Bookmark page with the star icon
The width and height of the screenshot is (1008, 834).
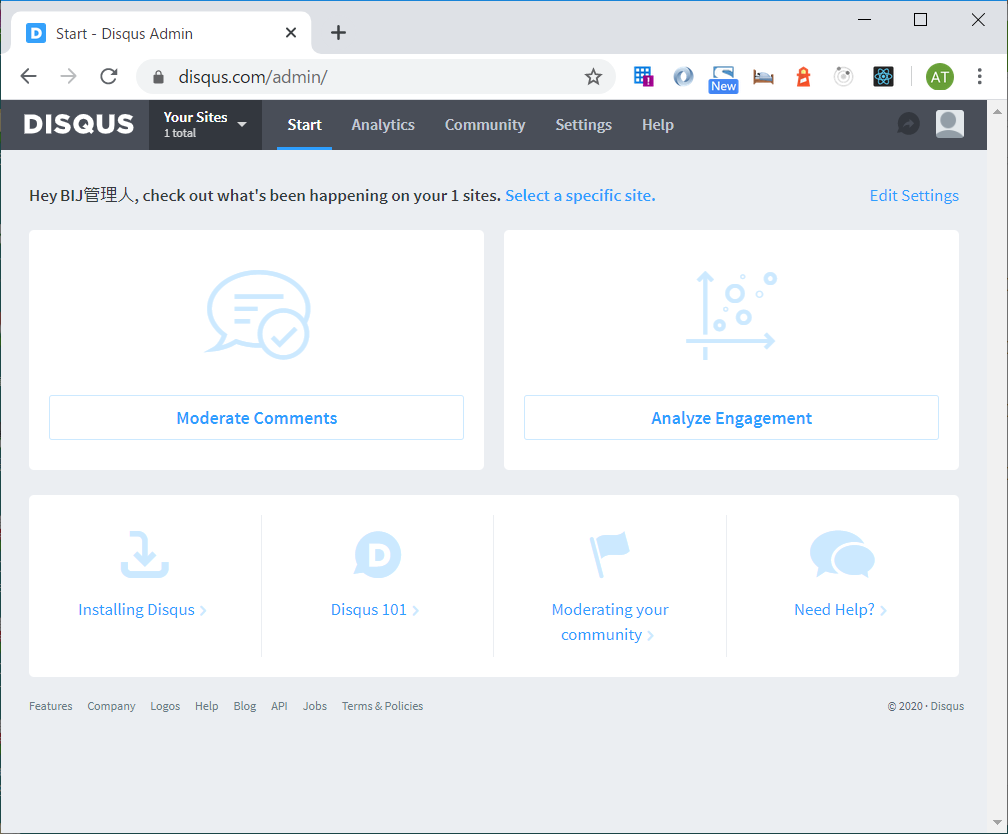click(x=593, y=77)
